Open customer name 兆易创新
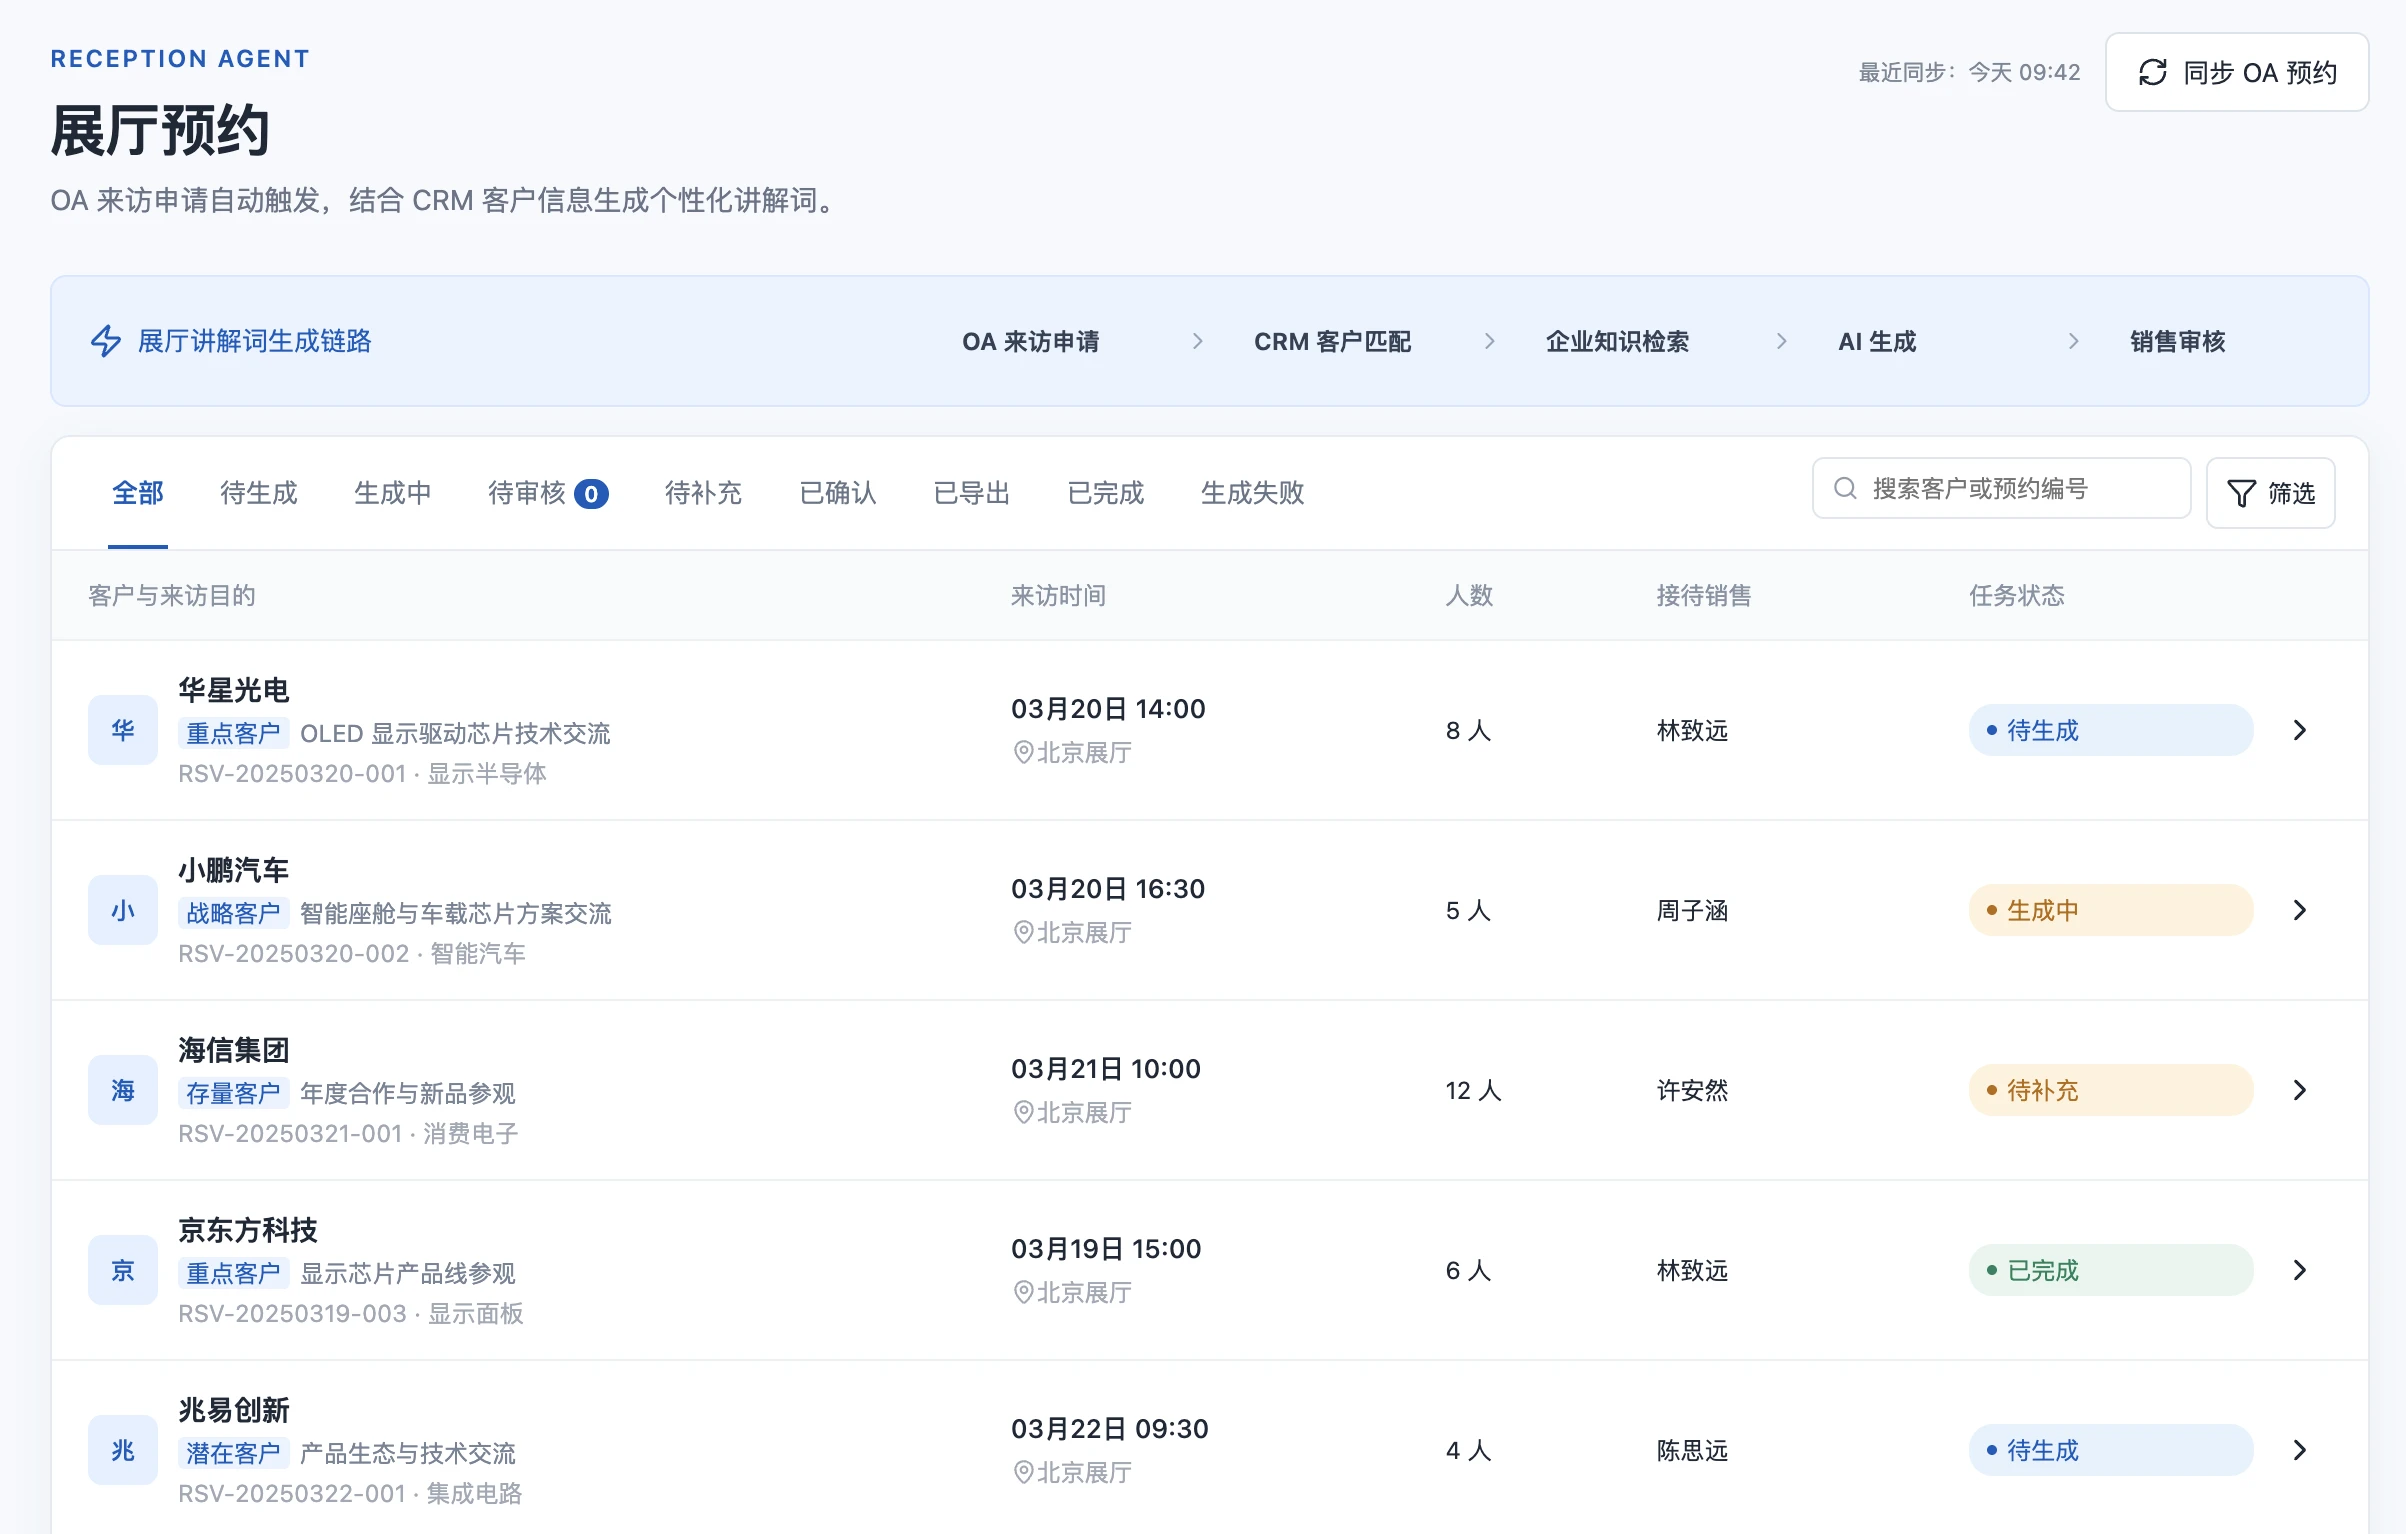The image size is (2406, 1534). point(234,1410)
